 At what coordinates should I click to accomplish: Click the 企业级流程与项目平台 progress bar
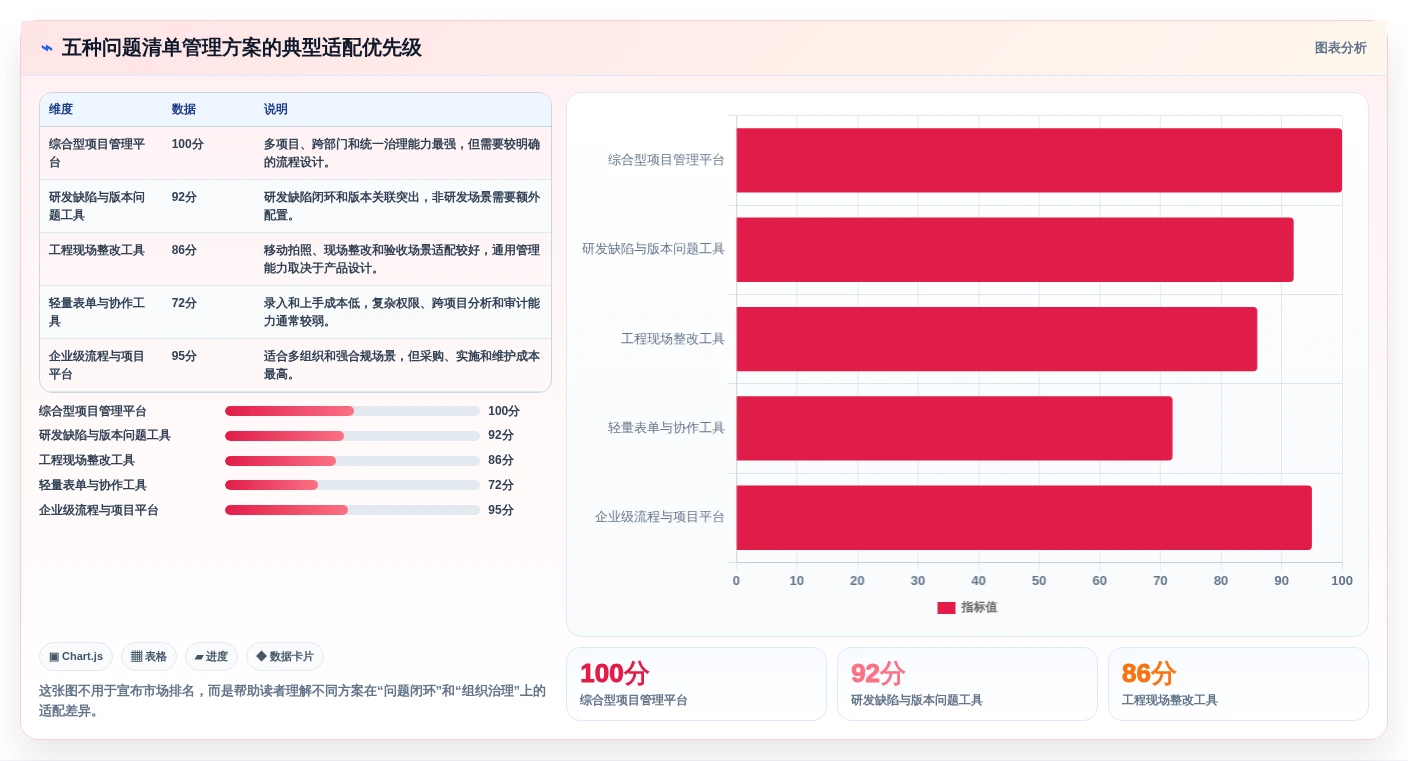pyautogui.click(x=352, y=510)
